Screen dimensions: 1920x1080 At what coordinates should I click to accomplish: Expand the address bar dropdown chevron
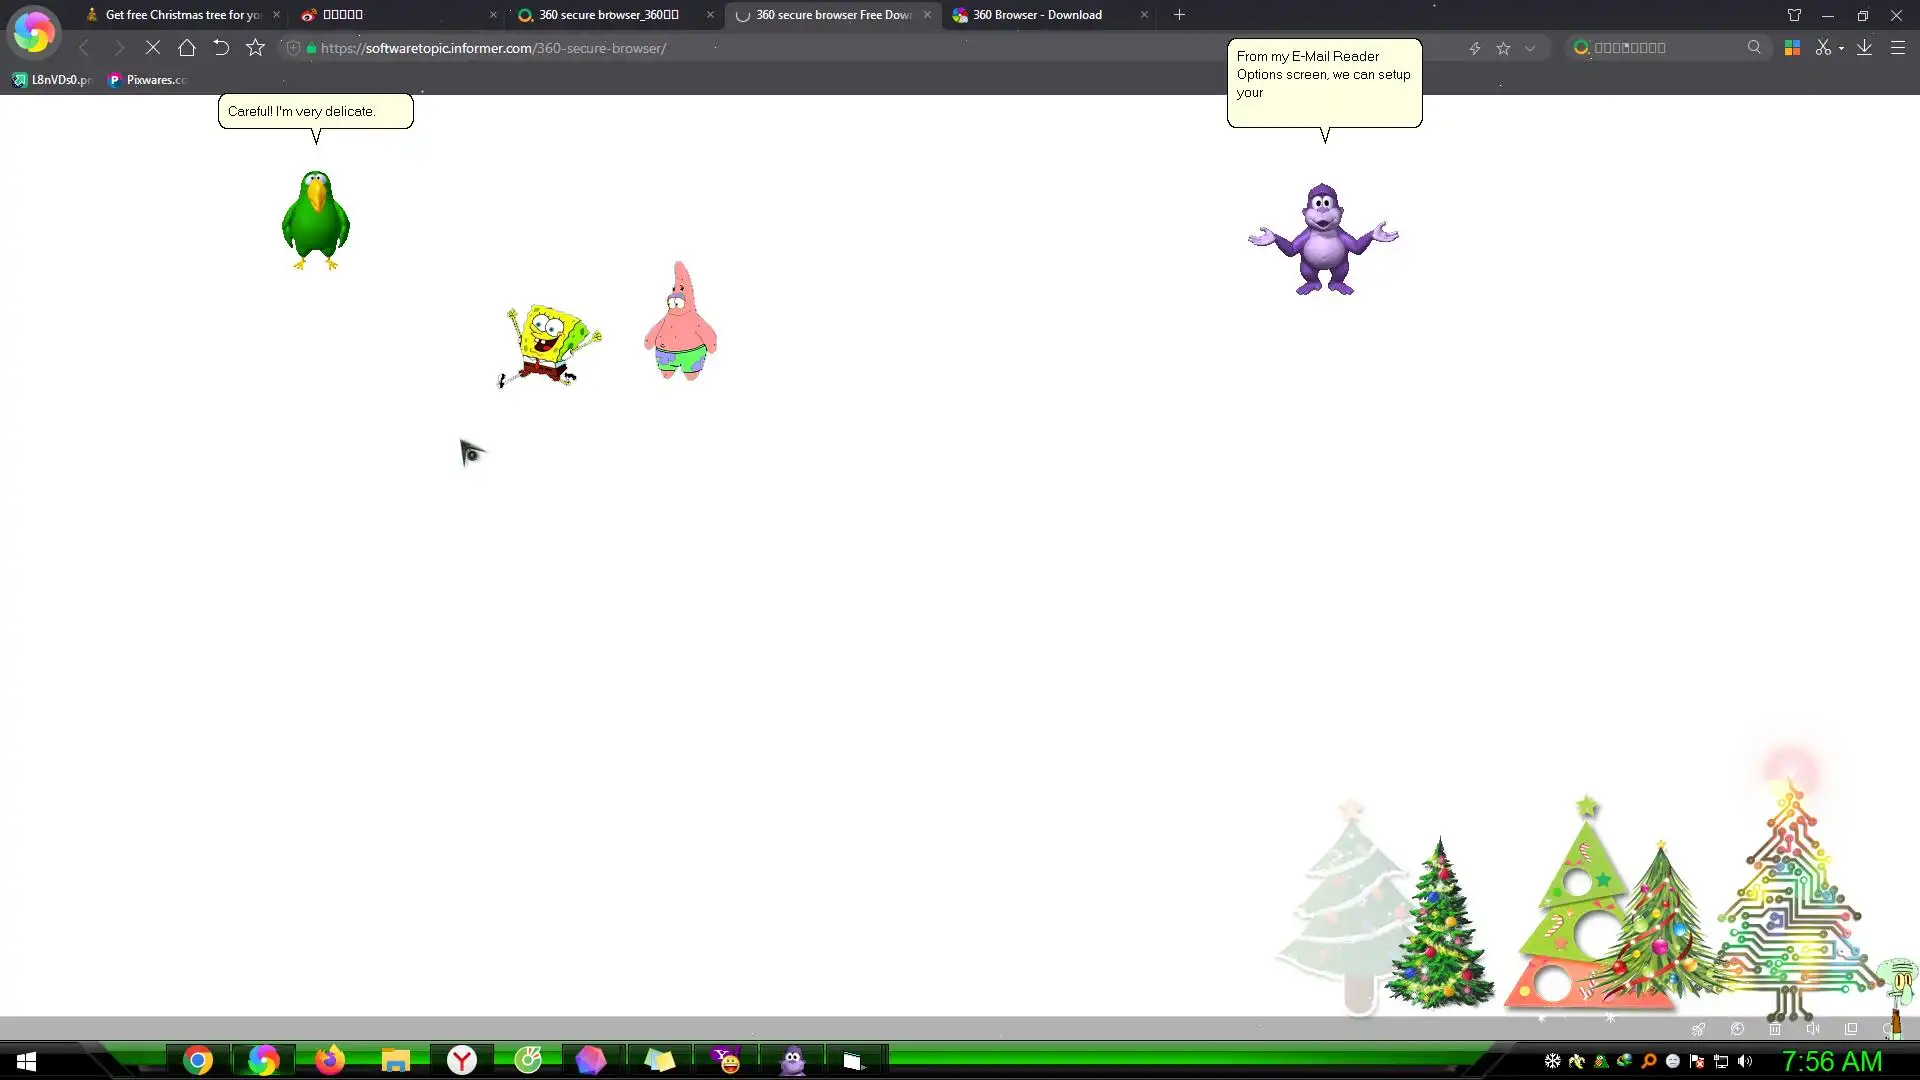pos(1530,48)
